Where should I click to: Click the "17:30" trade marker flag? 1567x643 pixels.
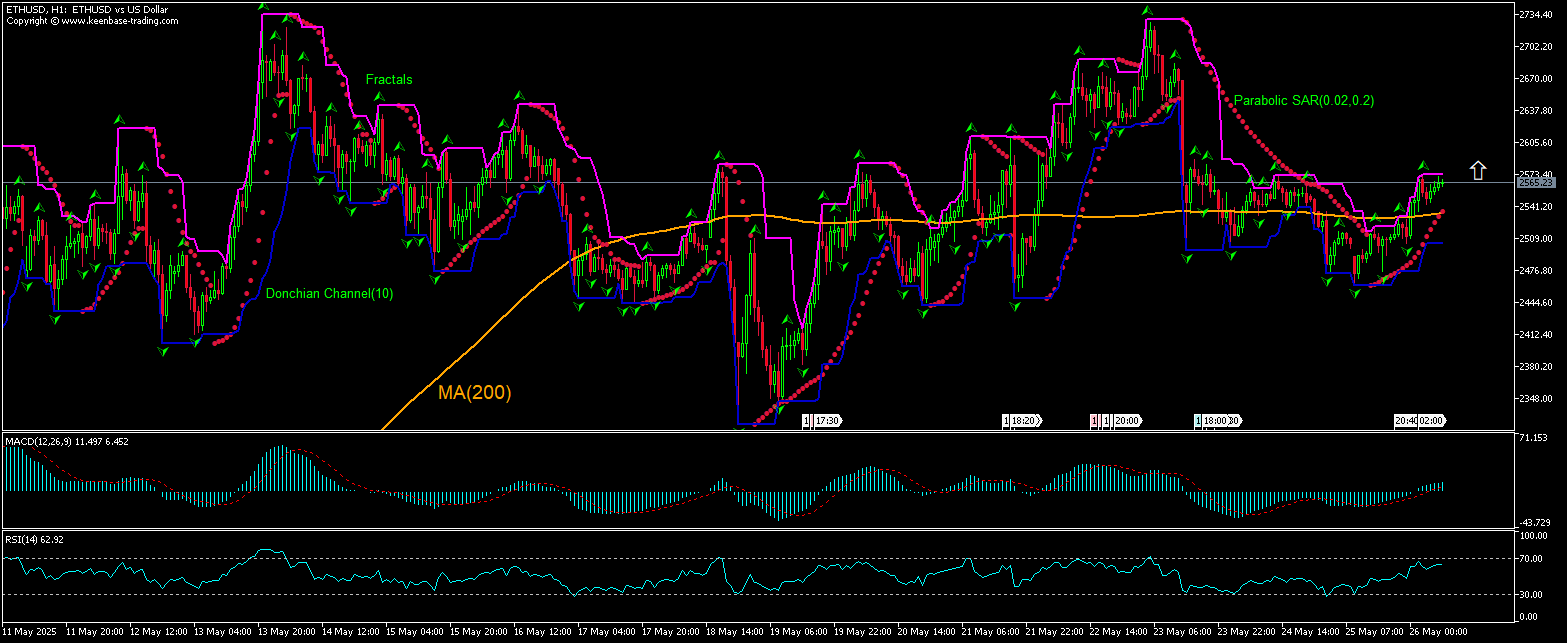[x=825, y=421]
